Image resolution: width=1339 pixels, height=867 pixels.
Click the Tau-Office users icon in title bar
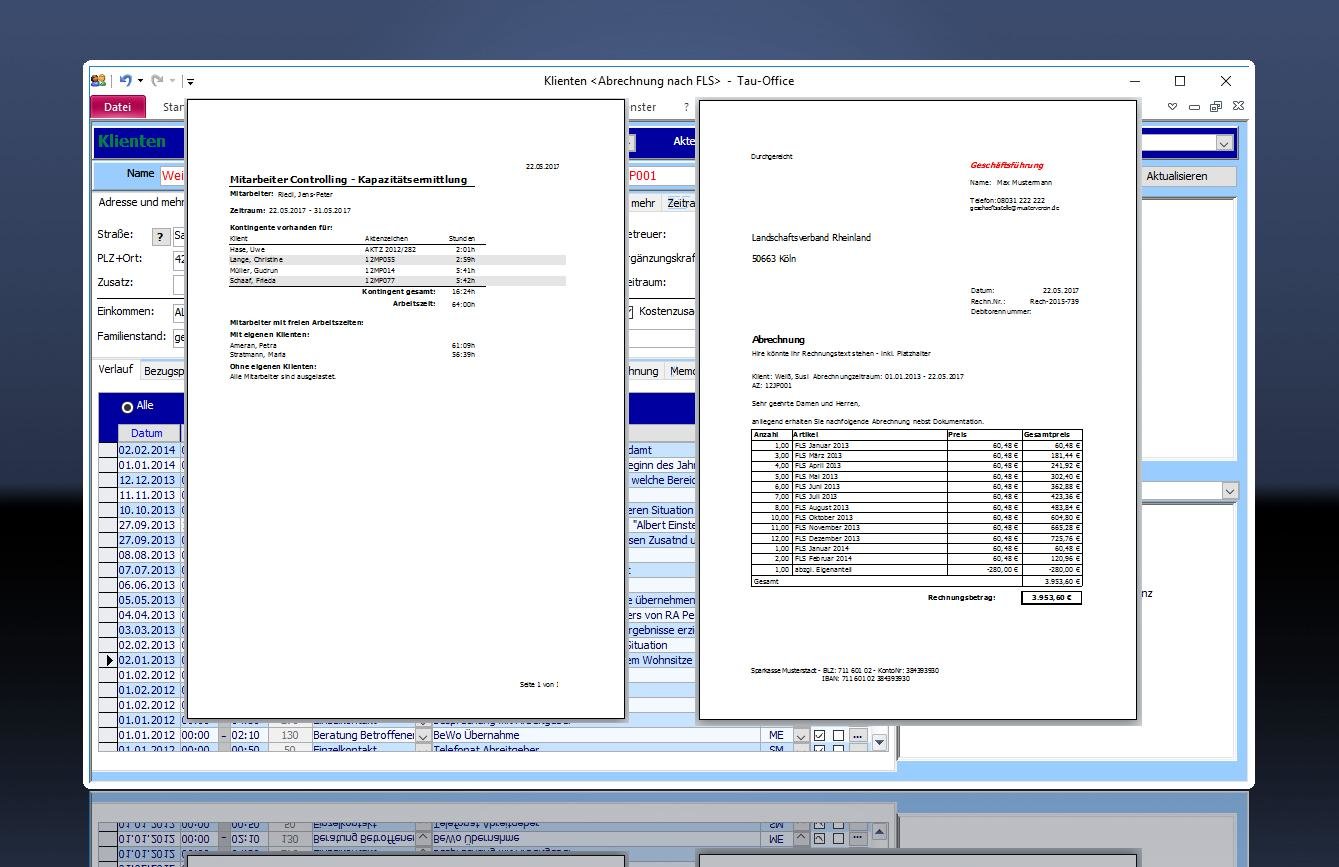click(x=98, y=81)
